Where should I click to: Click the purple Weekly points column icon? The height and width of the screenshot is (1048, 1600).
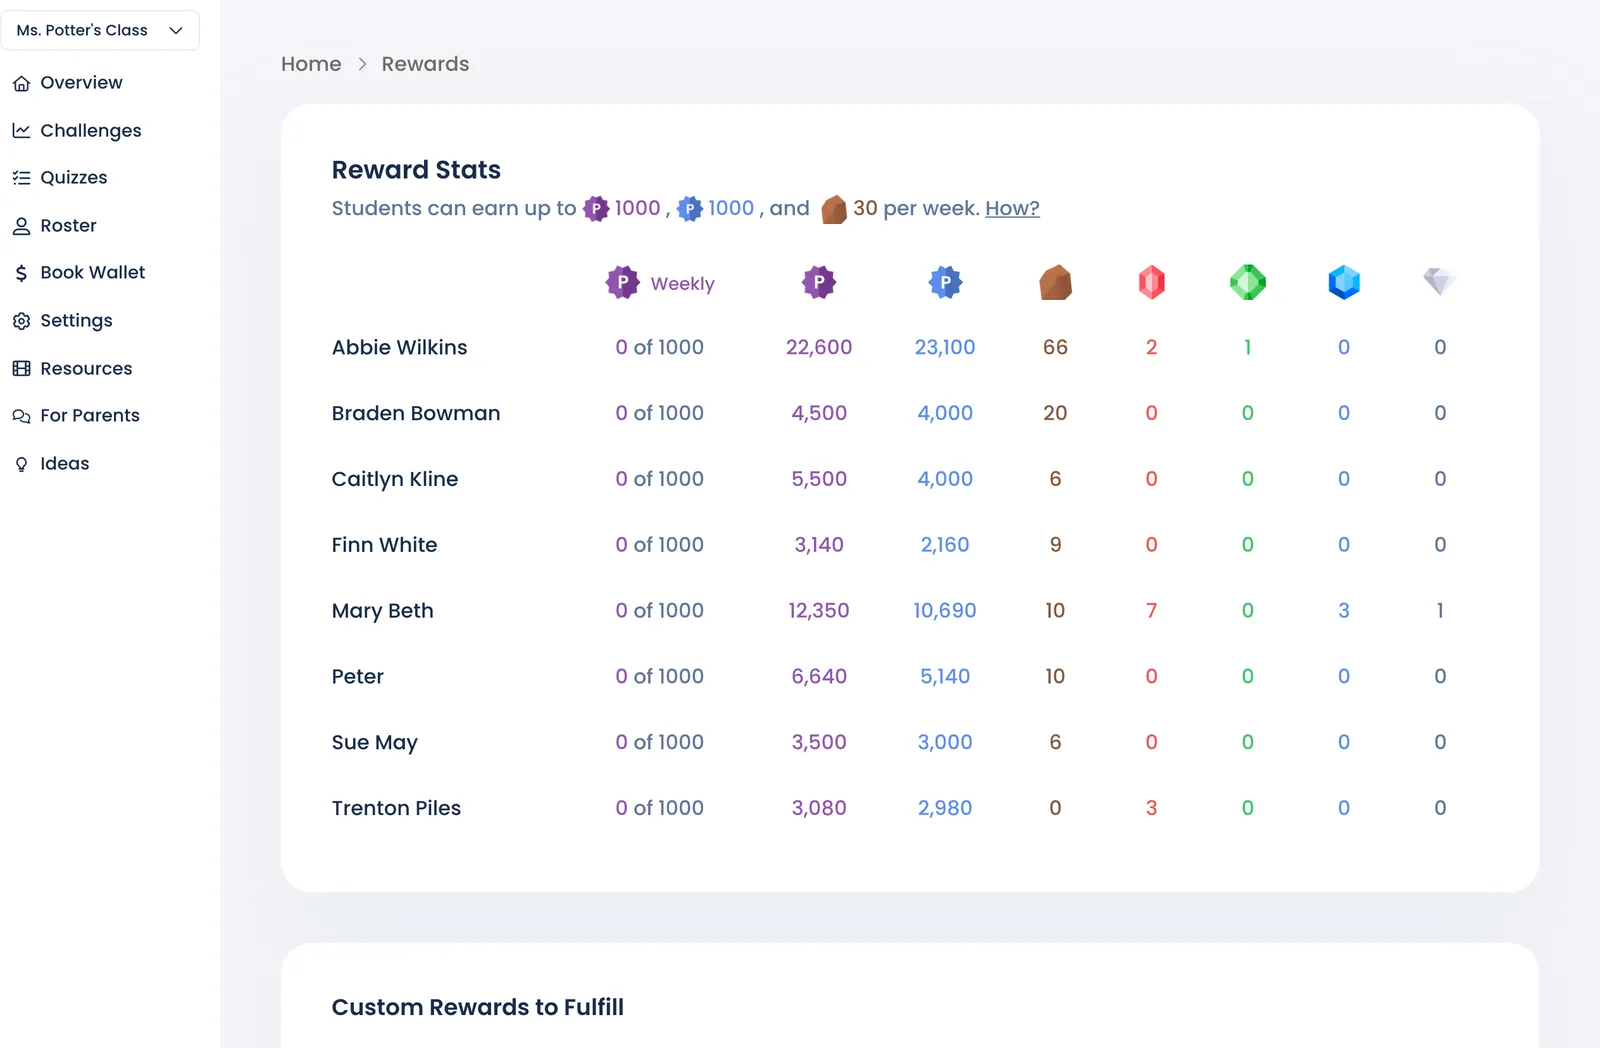click(622, 283)
